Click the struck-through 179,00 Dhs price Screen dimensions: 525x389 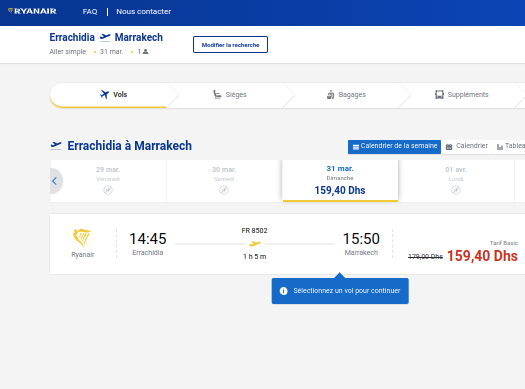click(x=425, y=257)
